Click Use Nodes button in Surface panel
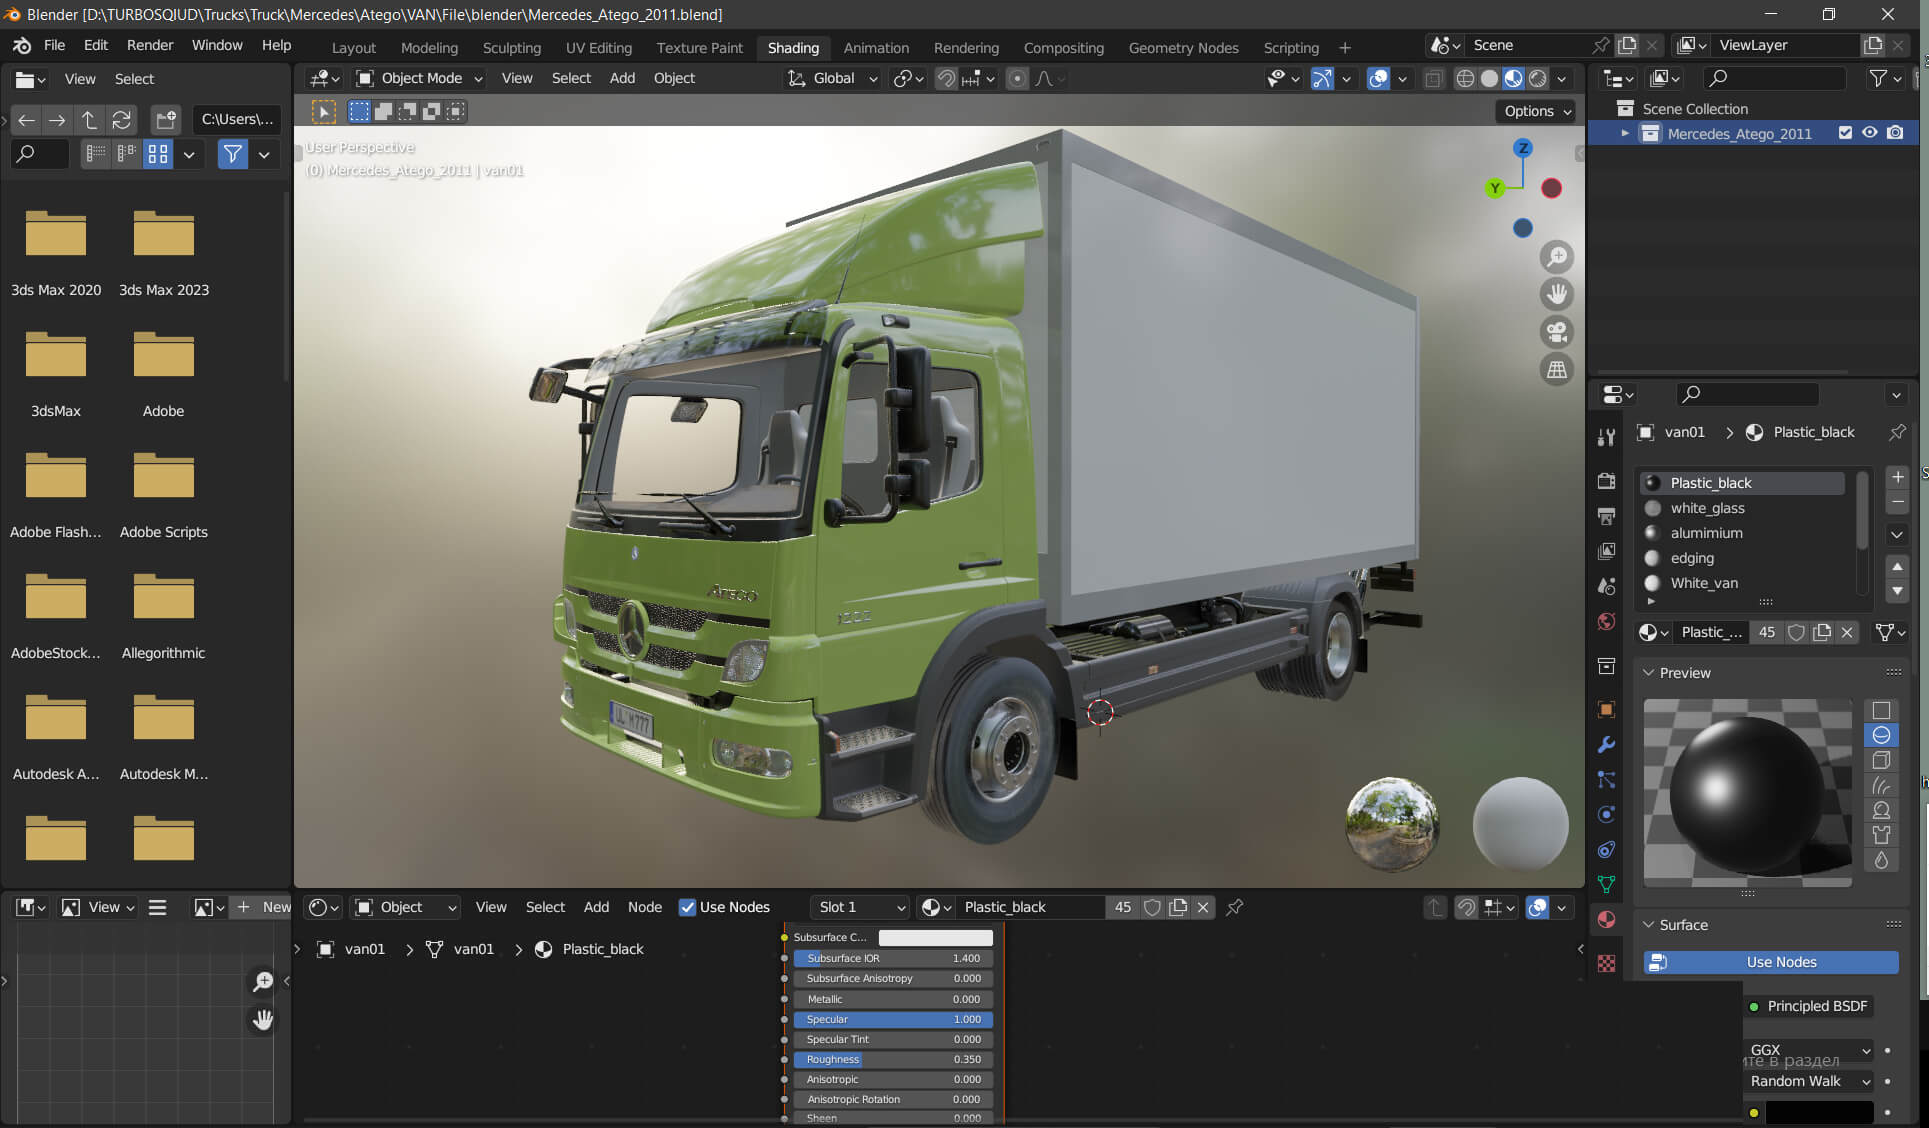Viewport: 1929px width, 1128px height. (x=1771, y=962)
